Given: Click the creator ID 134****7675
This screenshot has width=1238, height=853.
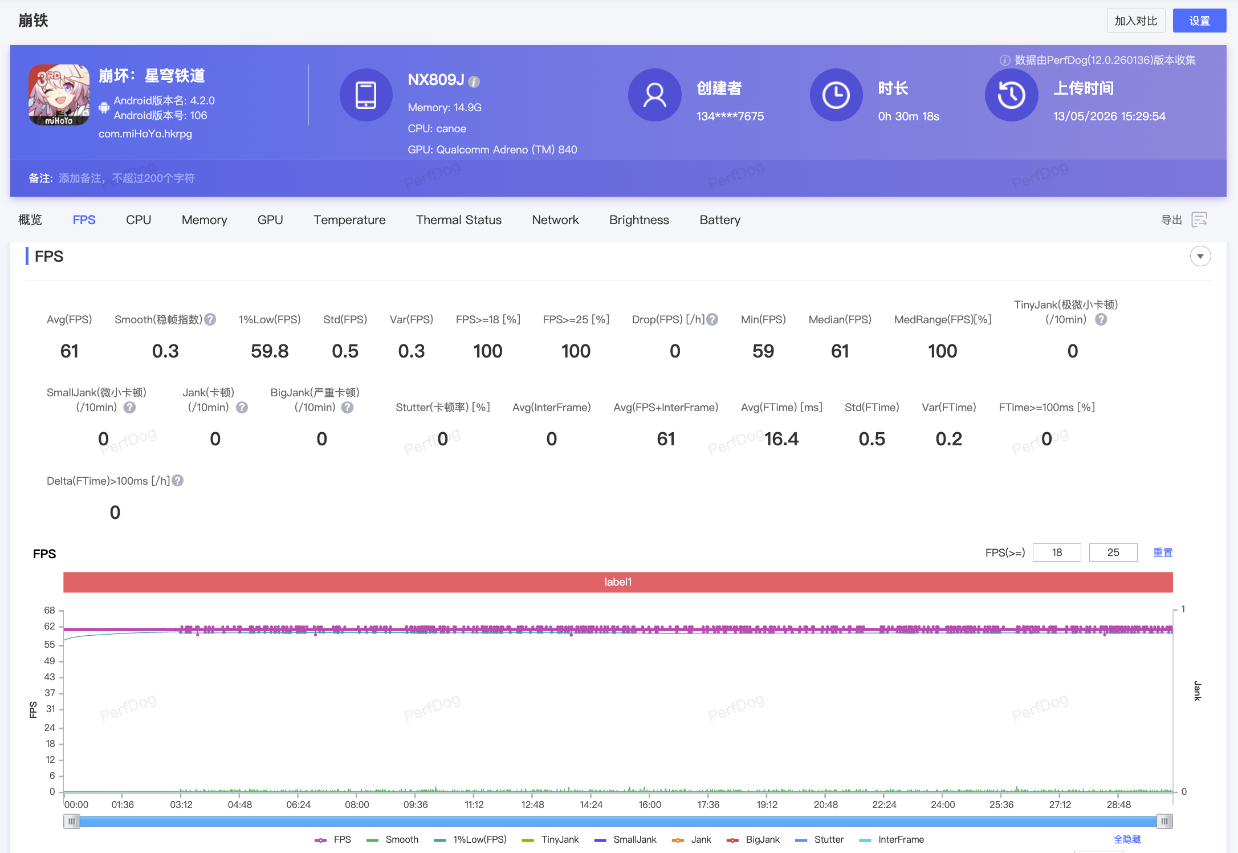Looking at the screenshot, I should click(x=730, y=116).
